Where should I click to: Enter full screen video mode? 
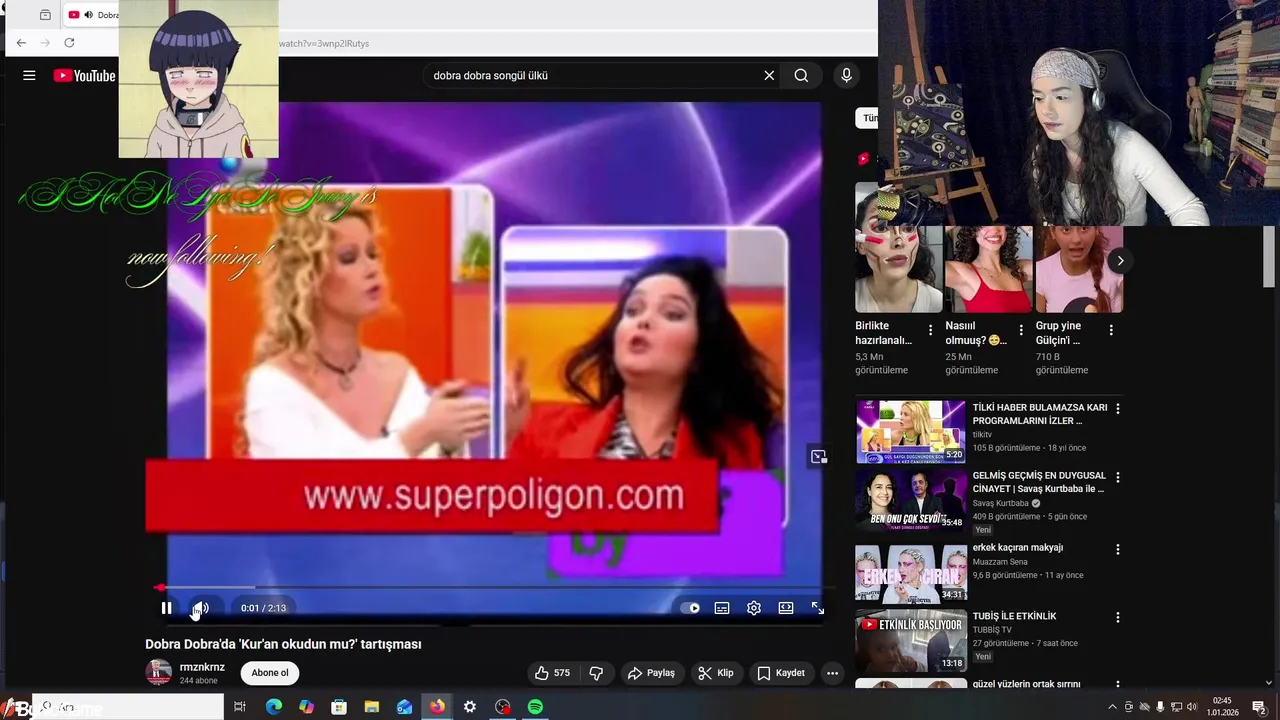point(817,608)
